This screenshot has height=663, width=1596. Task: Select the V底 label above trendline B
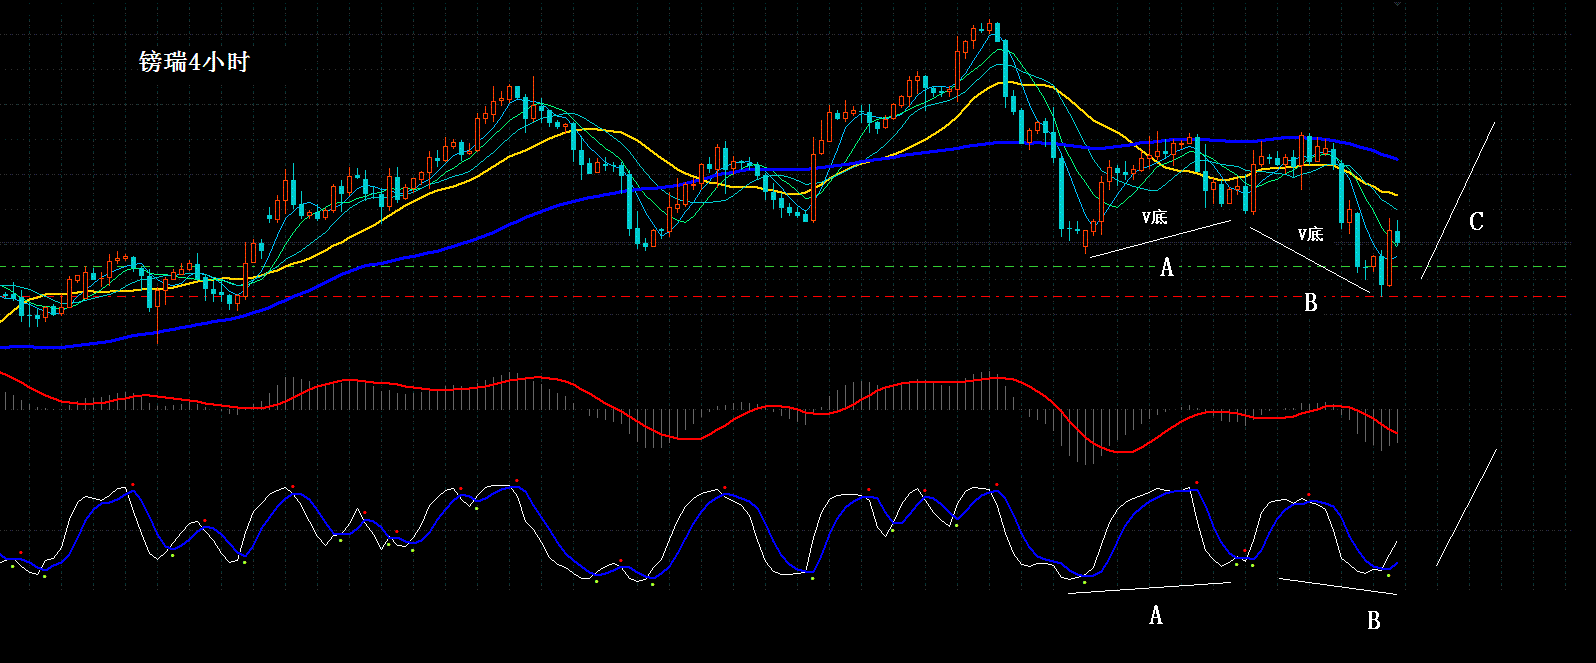(x=1310, y=234)
